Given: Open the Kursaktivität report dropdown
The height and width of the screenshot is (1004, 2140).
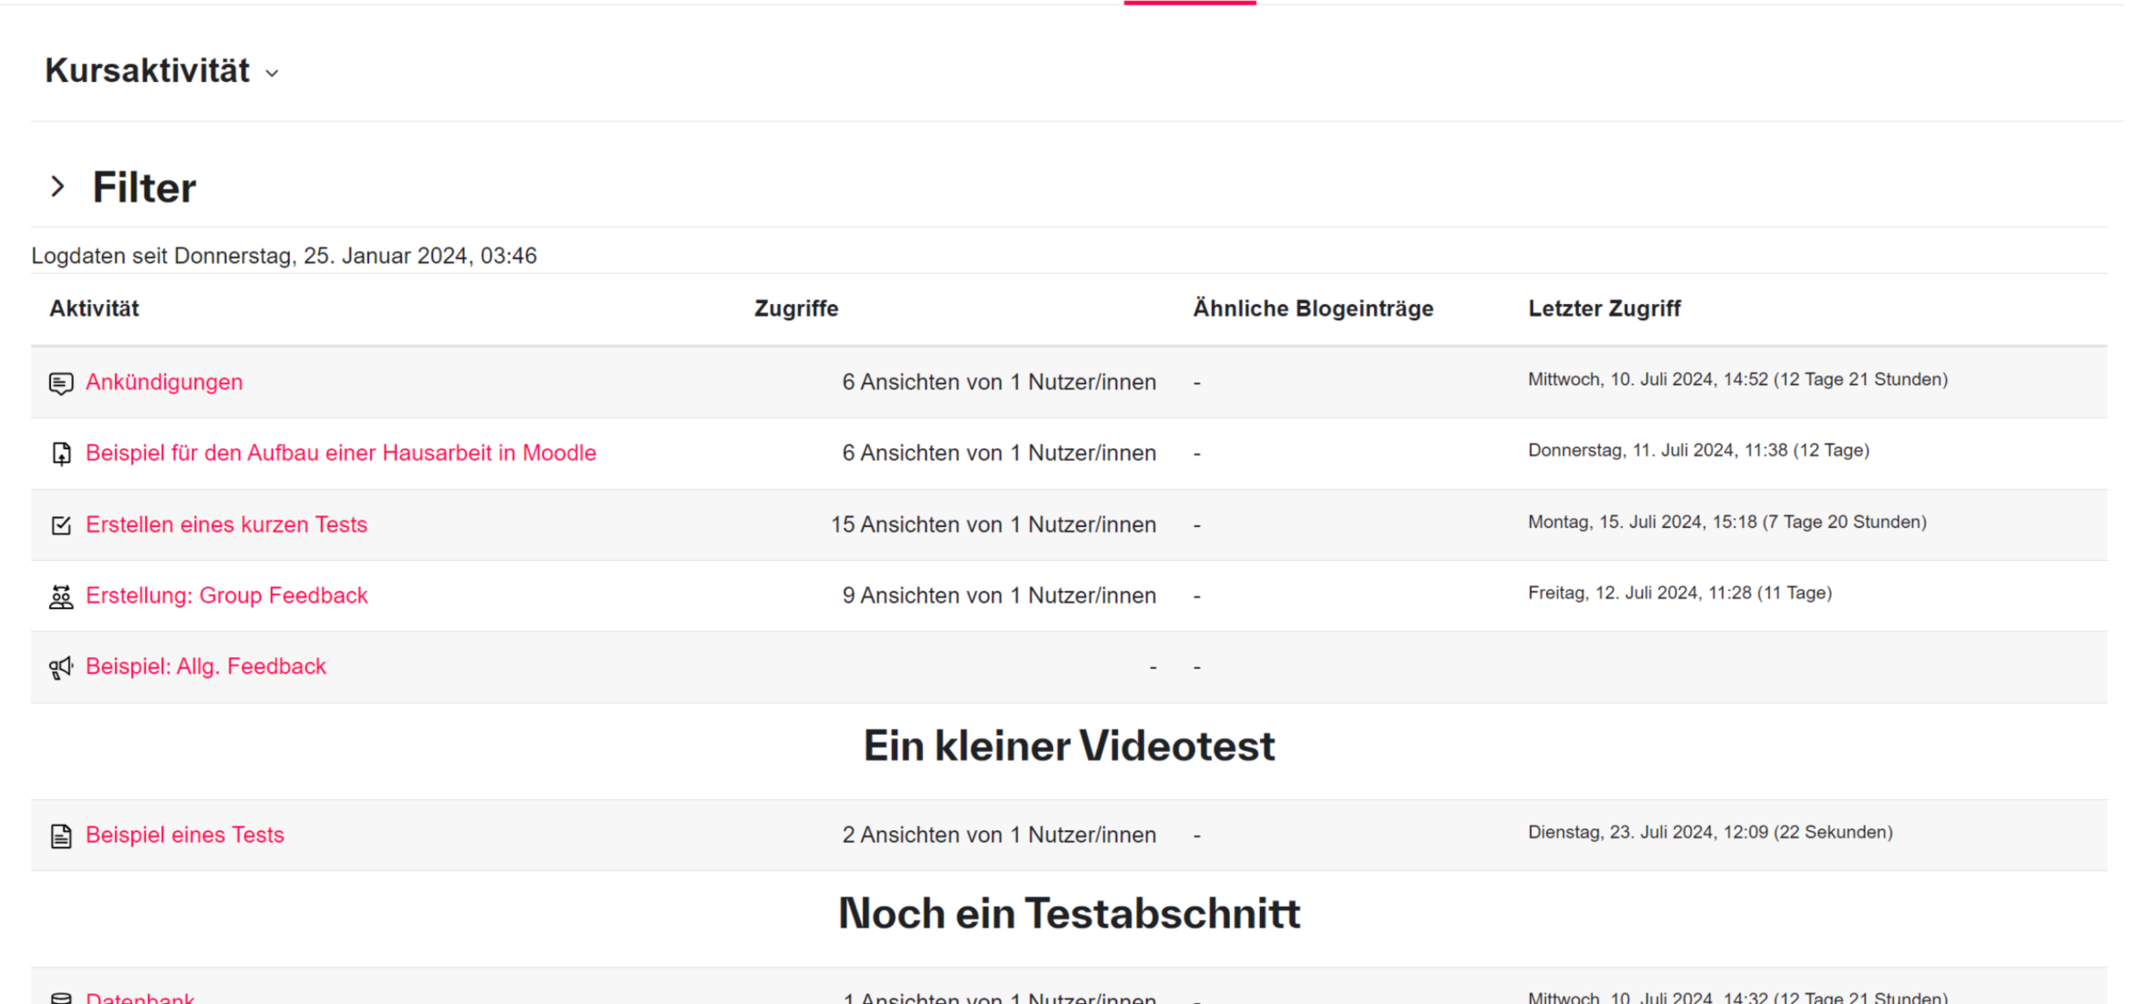Looking at the screenshot, I should pyautogui.click(x=162, y=71).
